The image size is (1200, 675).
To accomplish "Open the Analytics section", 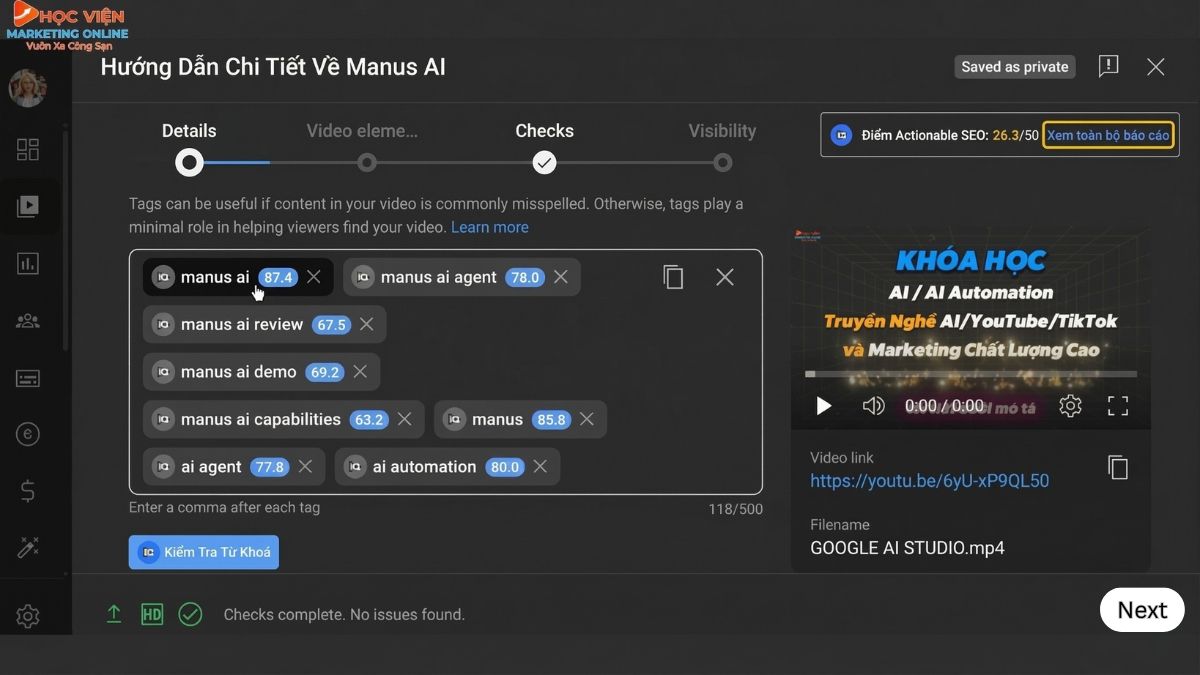I will tap(27, 263).
